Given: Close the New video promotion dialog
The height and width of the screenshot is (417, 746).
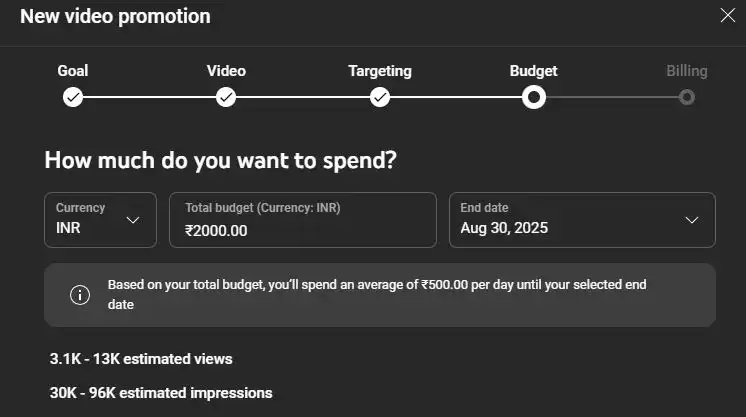Looking at the screenshot, I should pyautogui.click(x=728, y=15).
